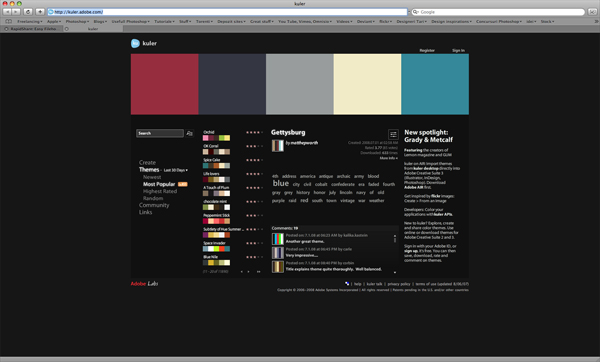Select the Community menu item
Screen dimensions: 600x362
click(154, 205)
